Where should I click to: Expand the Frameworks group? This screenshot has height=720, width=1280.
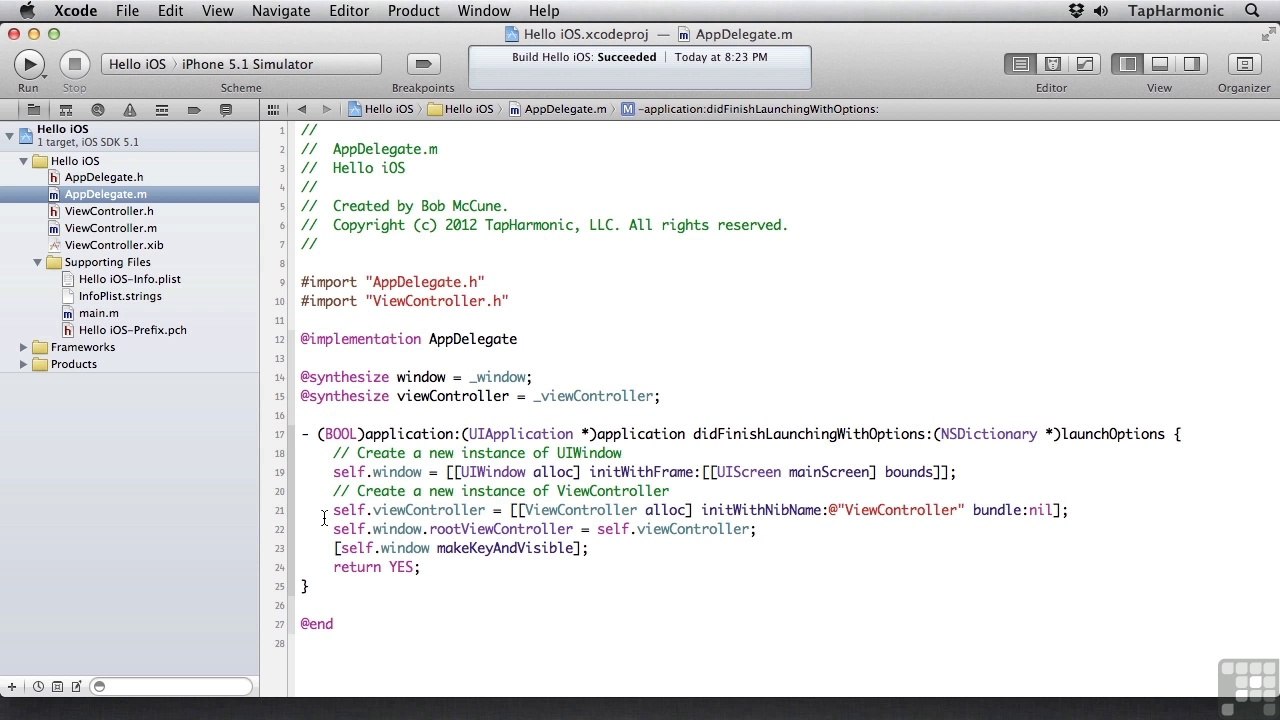[24, 347]
